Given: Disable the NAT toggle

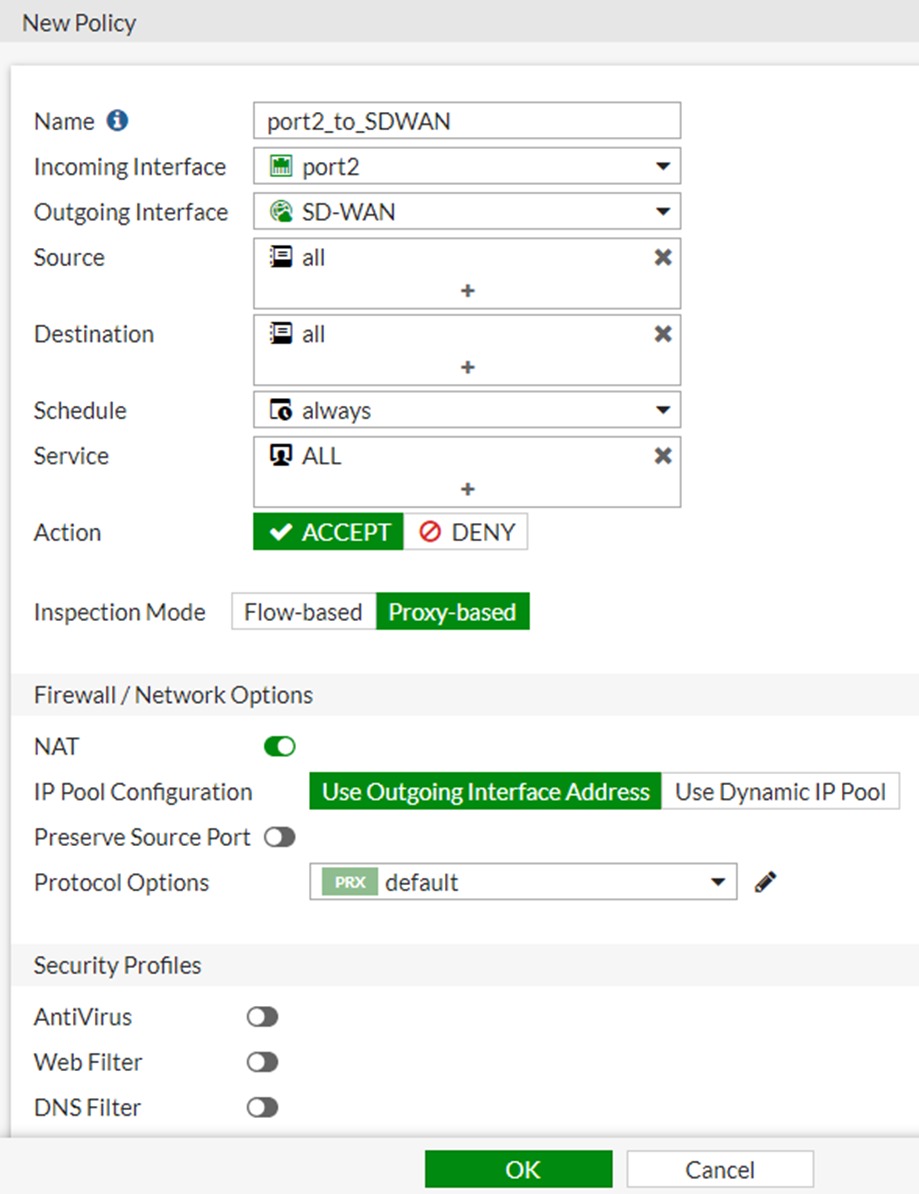Looking at the screenshot, I should tap(280, 747).
